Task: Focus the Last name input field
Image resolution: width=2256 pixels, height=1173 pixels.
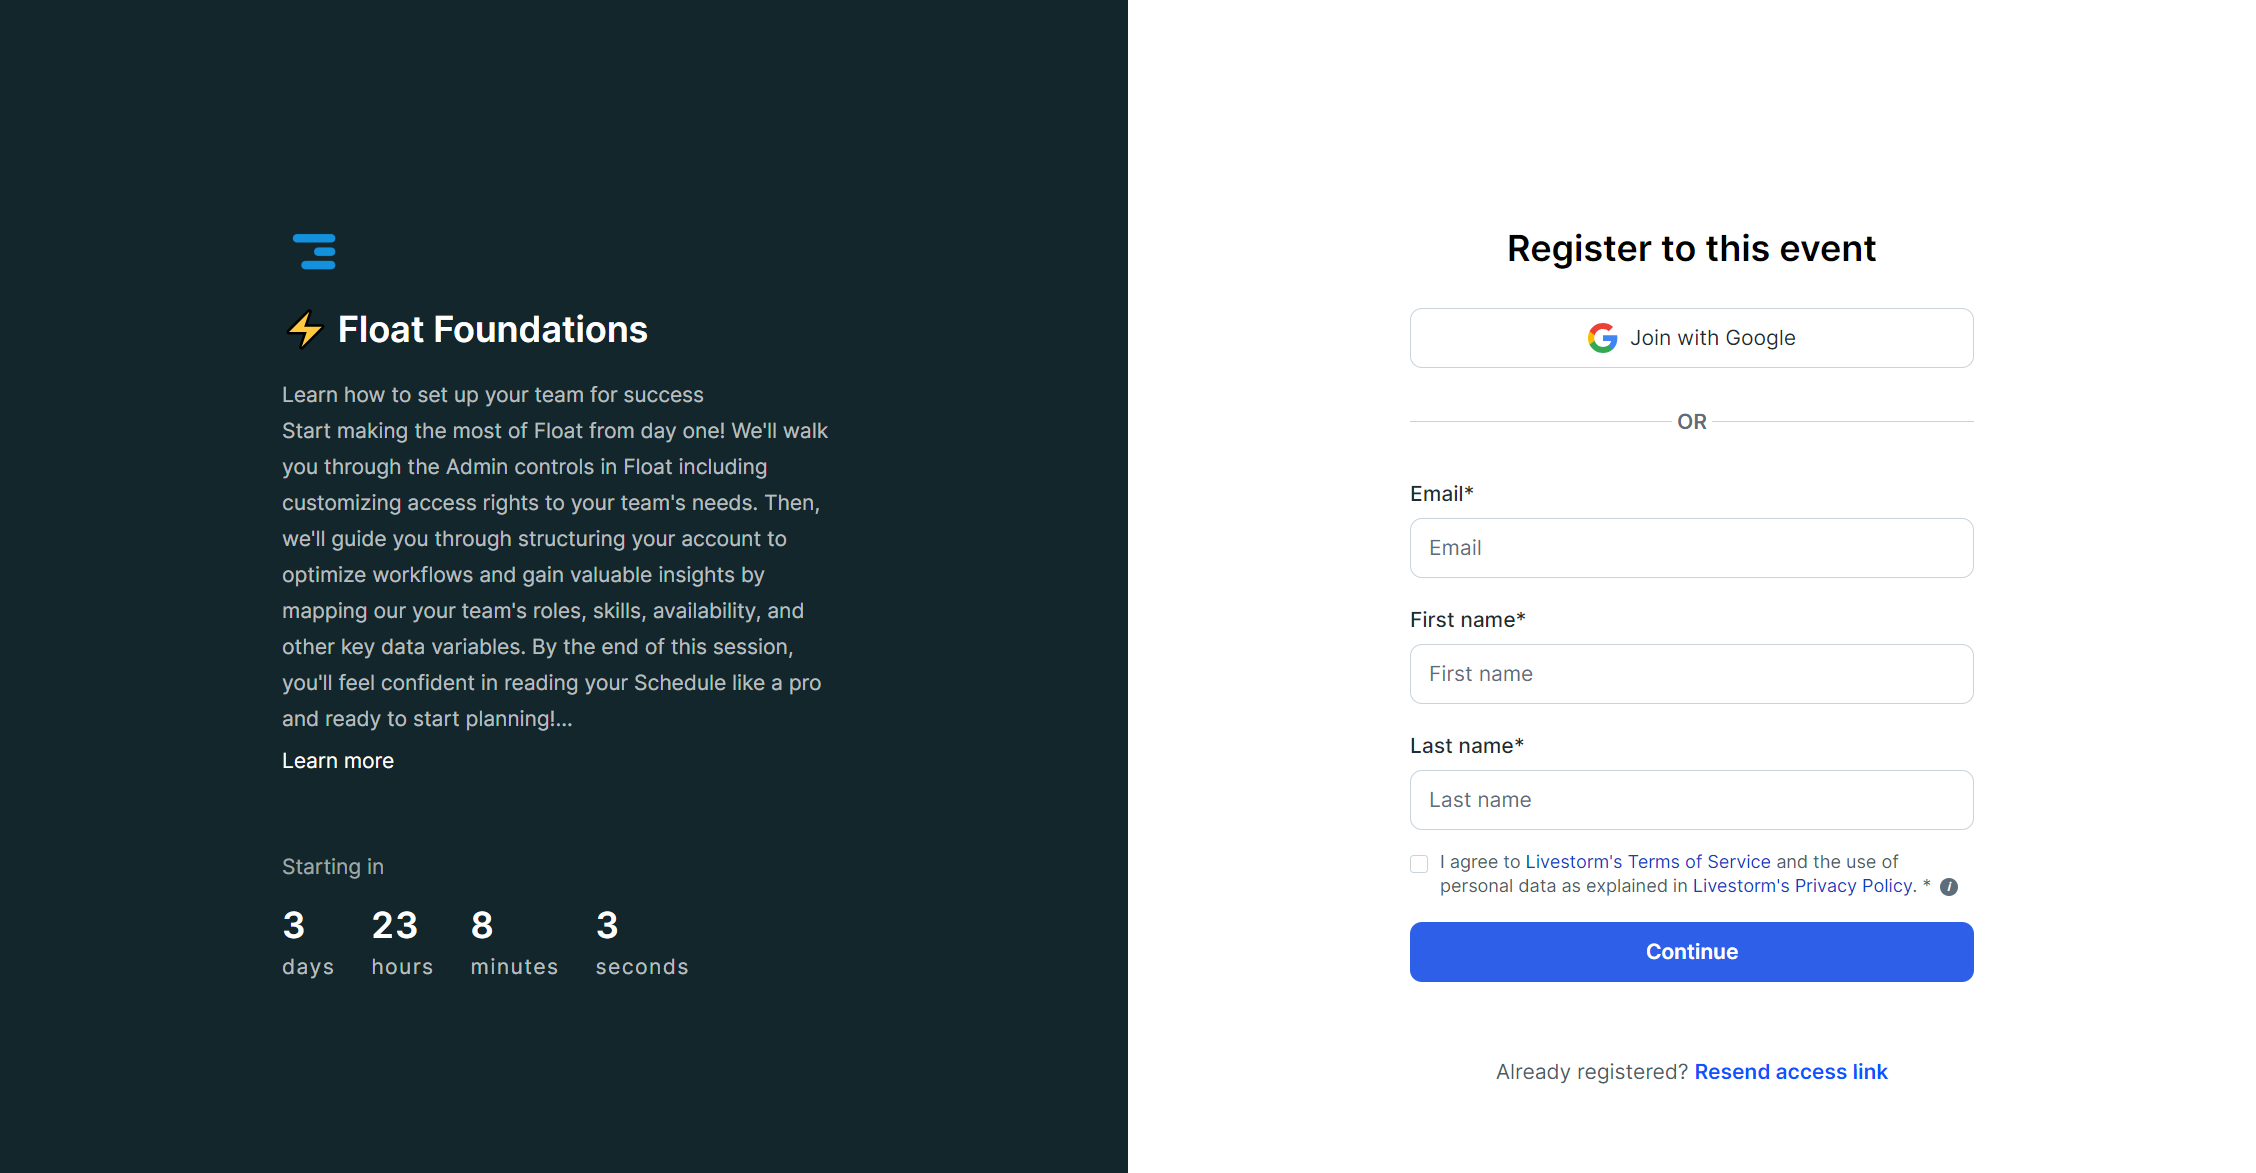Action: 1691,800
